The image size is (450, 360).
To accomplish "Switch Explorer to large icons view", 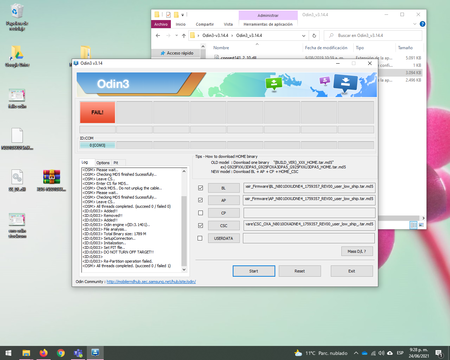I will pyautogui.click(x=421, y=225).
